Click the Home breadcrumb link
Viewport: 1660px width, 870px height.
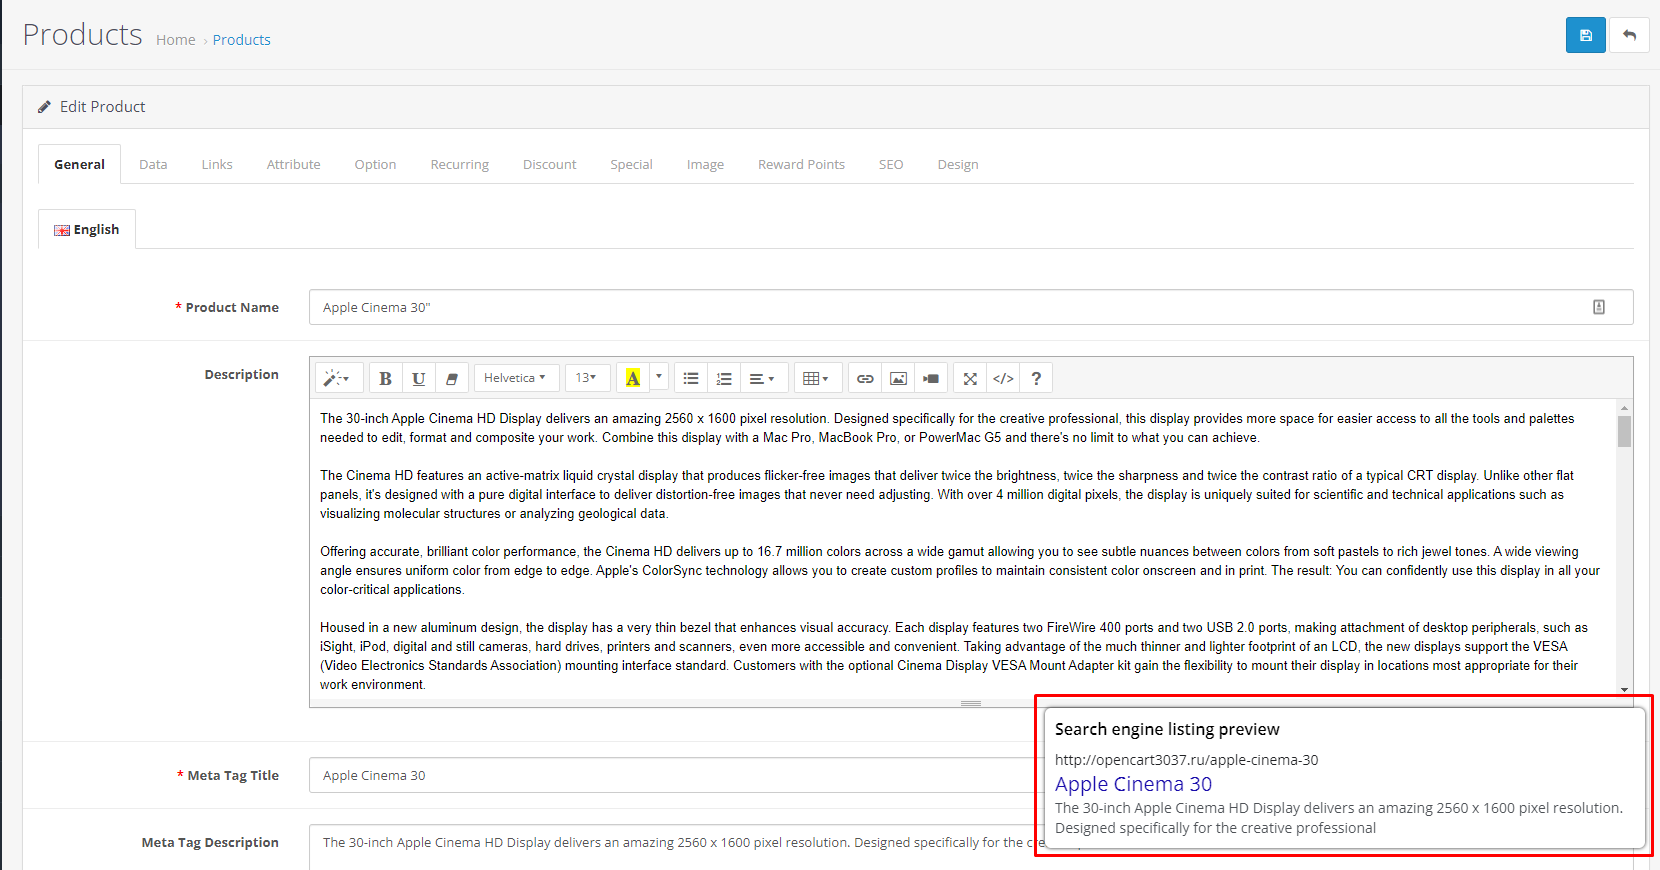click(175, 40)
